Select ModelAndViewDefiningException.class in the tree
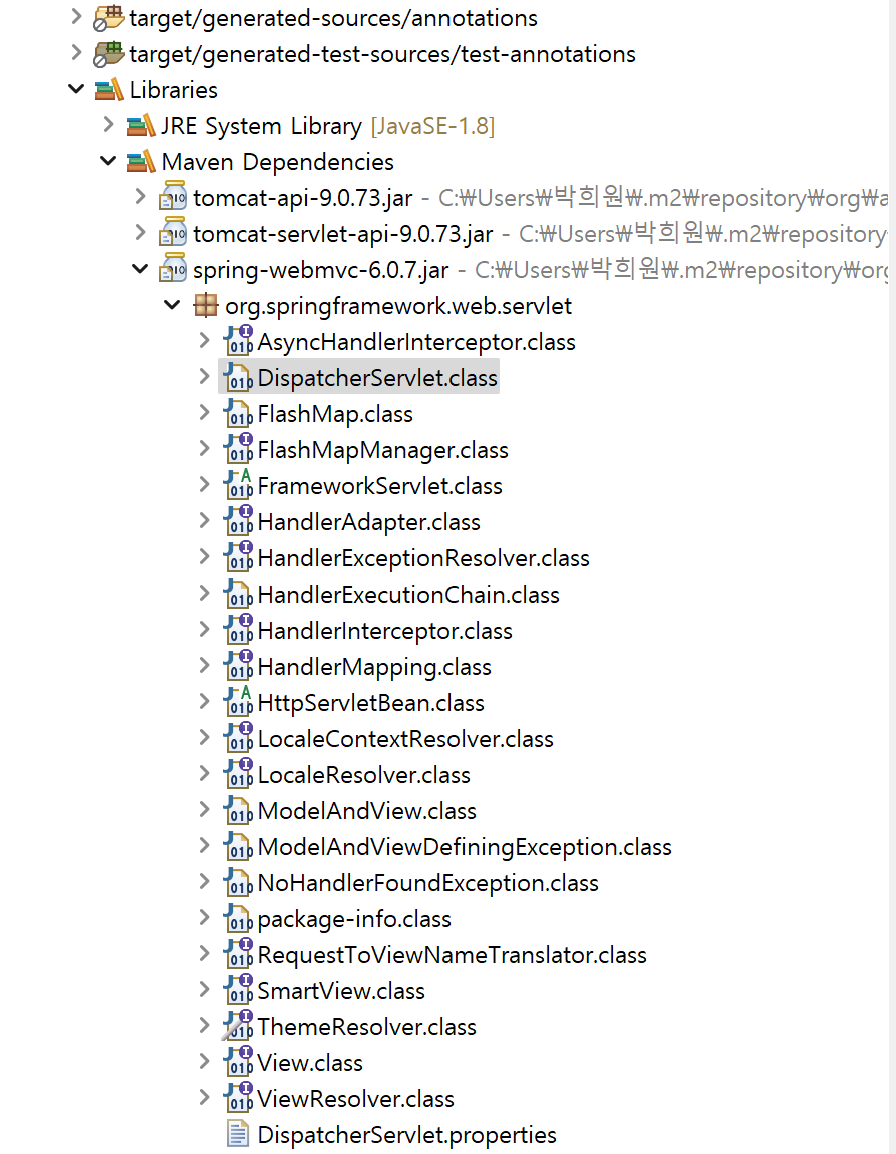Viewport: 896px width, 1154px height. click(465, 847)
